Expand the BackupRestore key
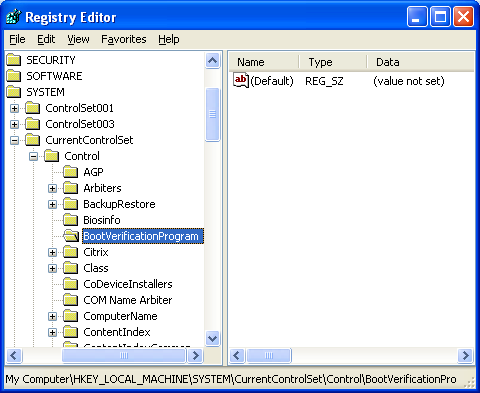The width and height of the screenshot is (480, 393). click(x=52, y=204)
